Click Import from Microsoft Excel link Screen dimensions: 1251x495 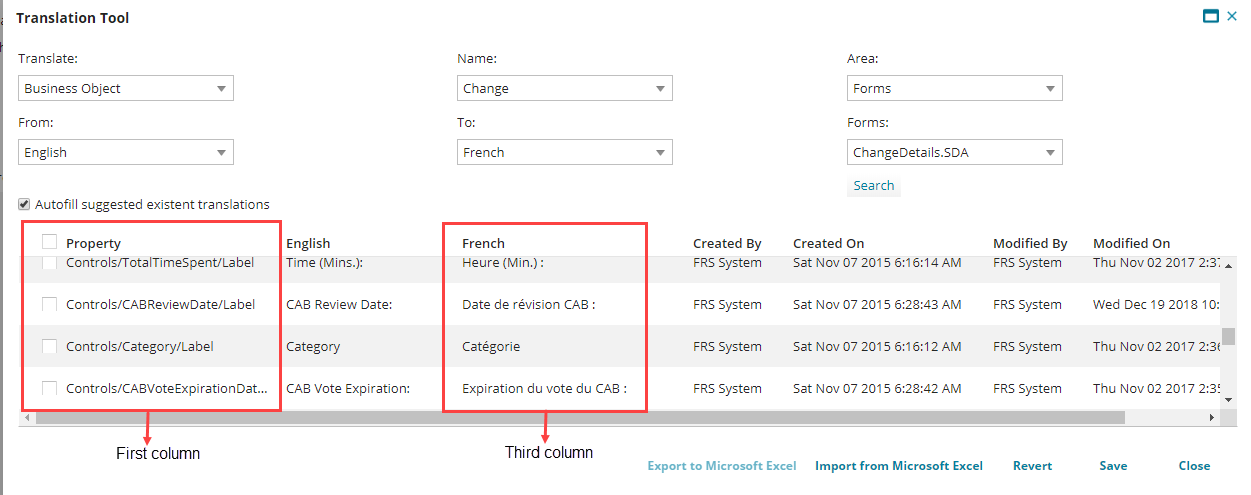click(898, 466)
